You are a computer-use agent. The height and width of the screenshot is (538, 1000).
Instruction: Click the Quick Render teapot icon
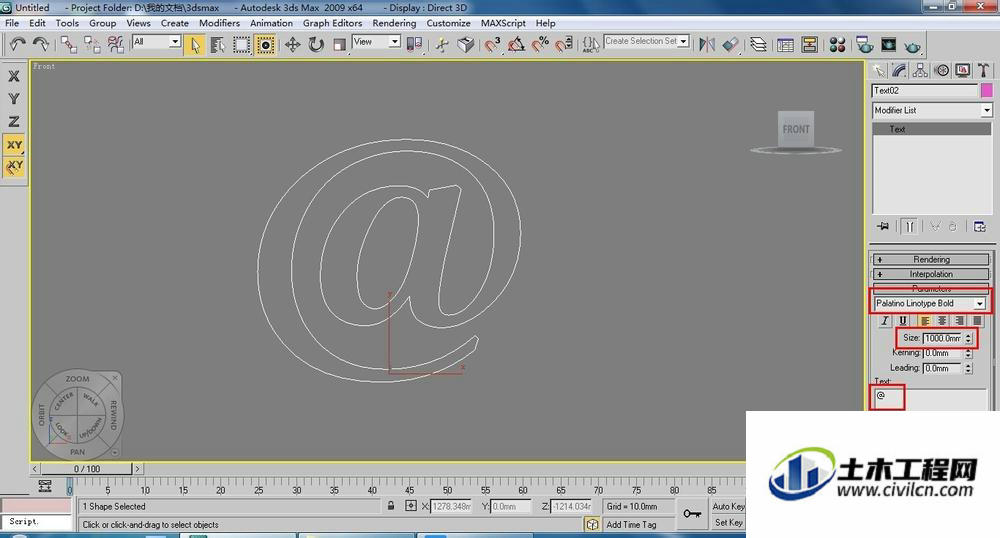pyautogui.click(x=913, y=46)
